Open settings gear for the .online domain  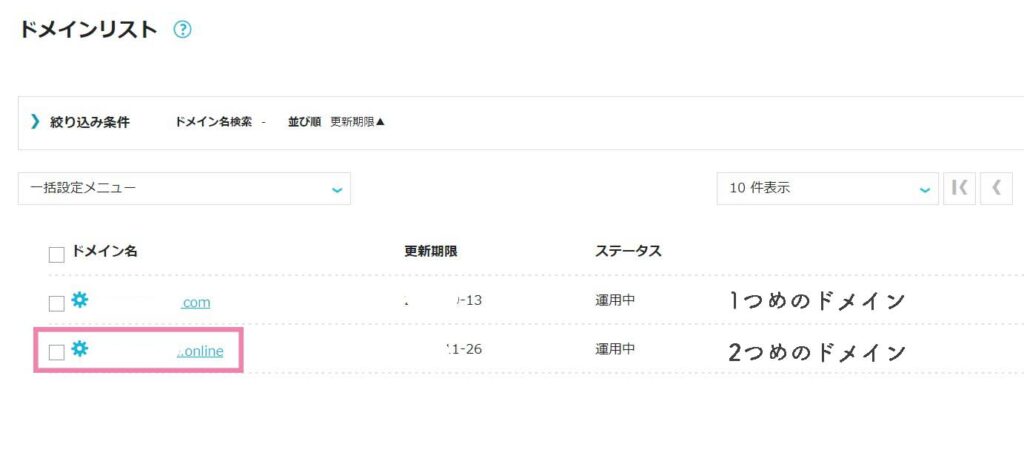coord(79,349)
